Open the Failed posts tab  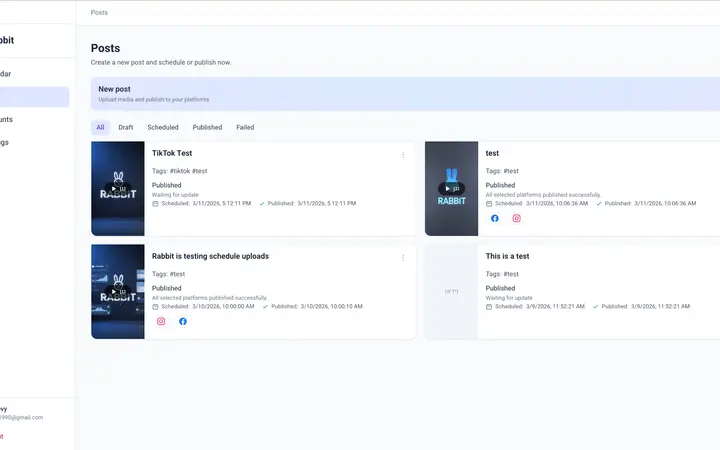pyautogui.click(x=245, y=128)
